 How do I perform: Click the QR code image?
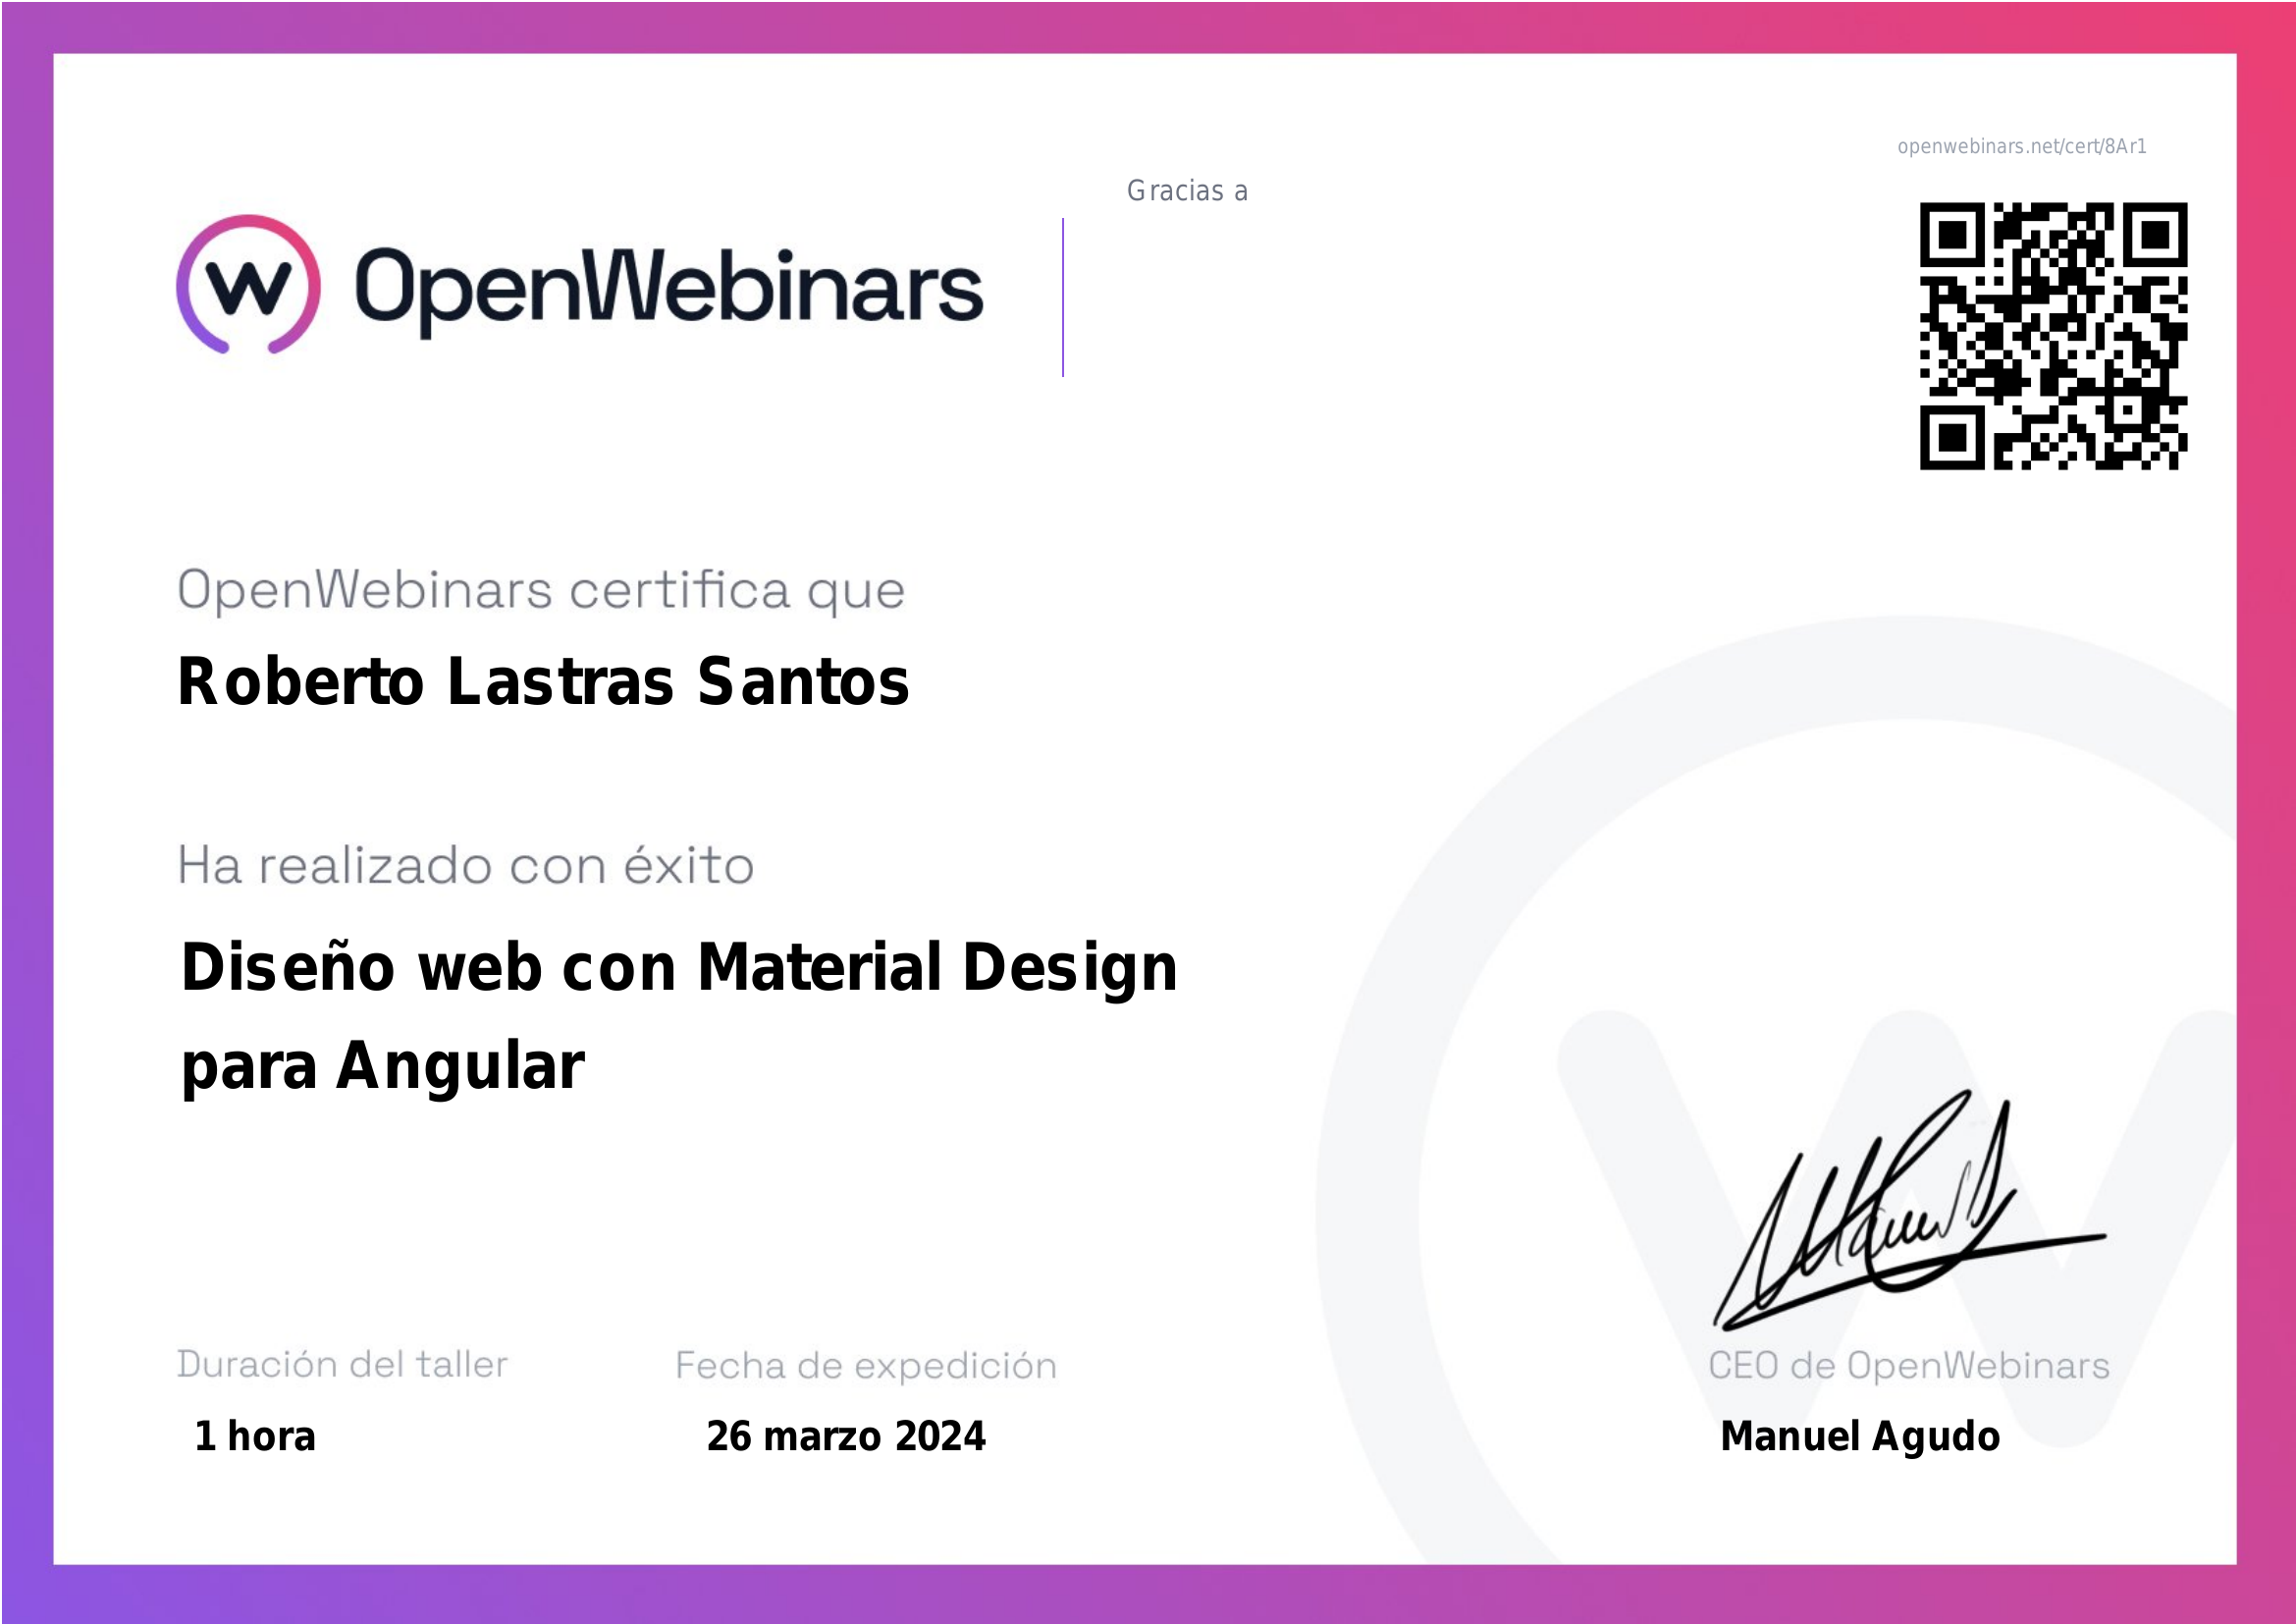pos(2053,336)
